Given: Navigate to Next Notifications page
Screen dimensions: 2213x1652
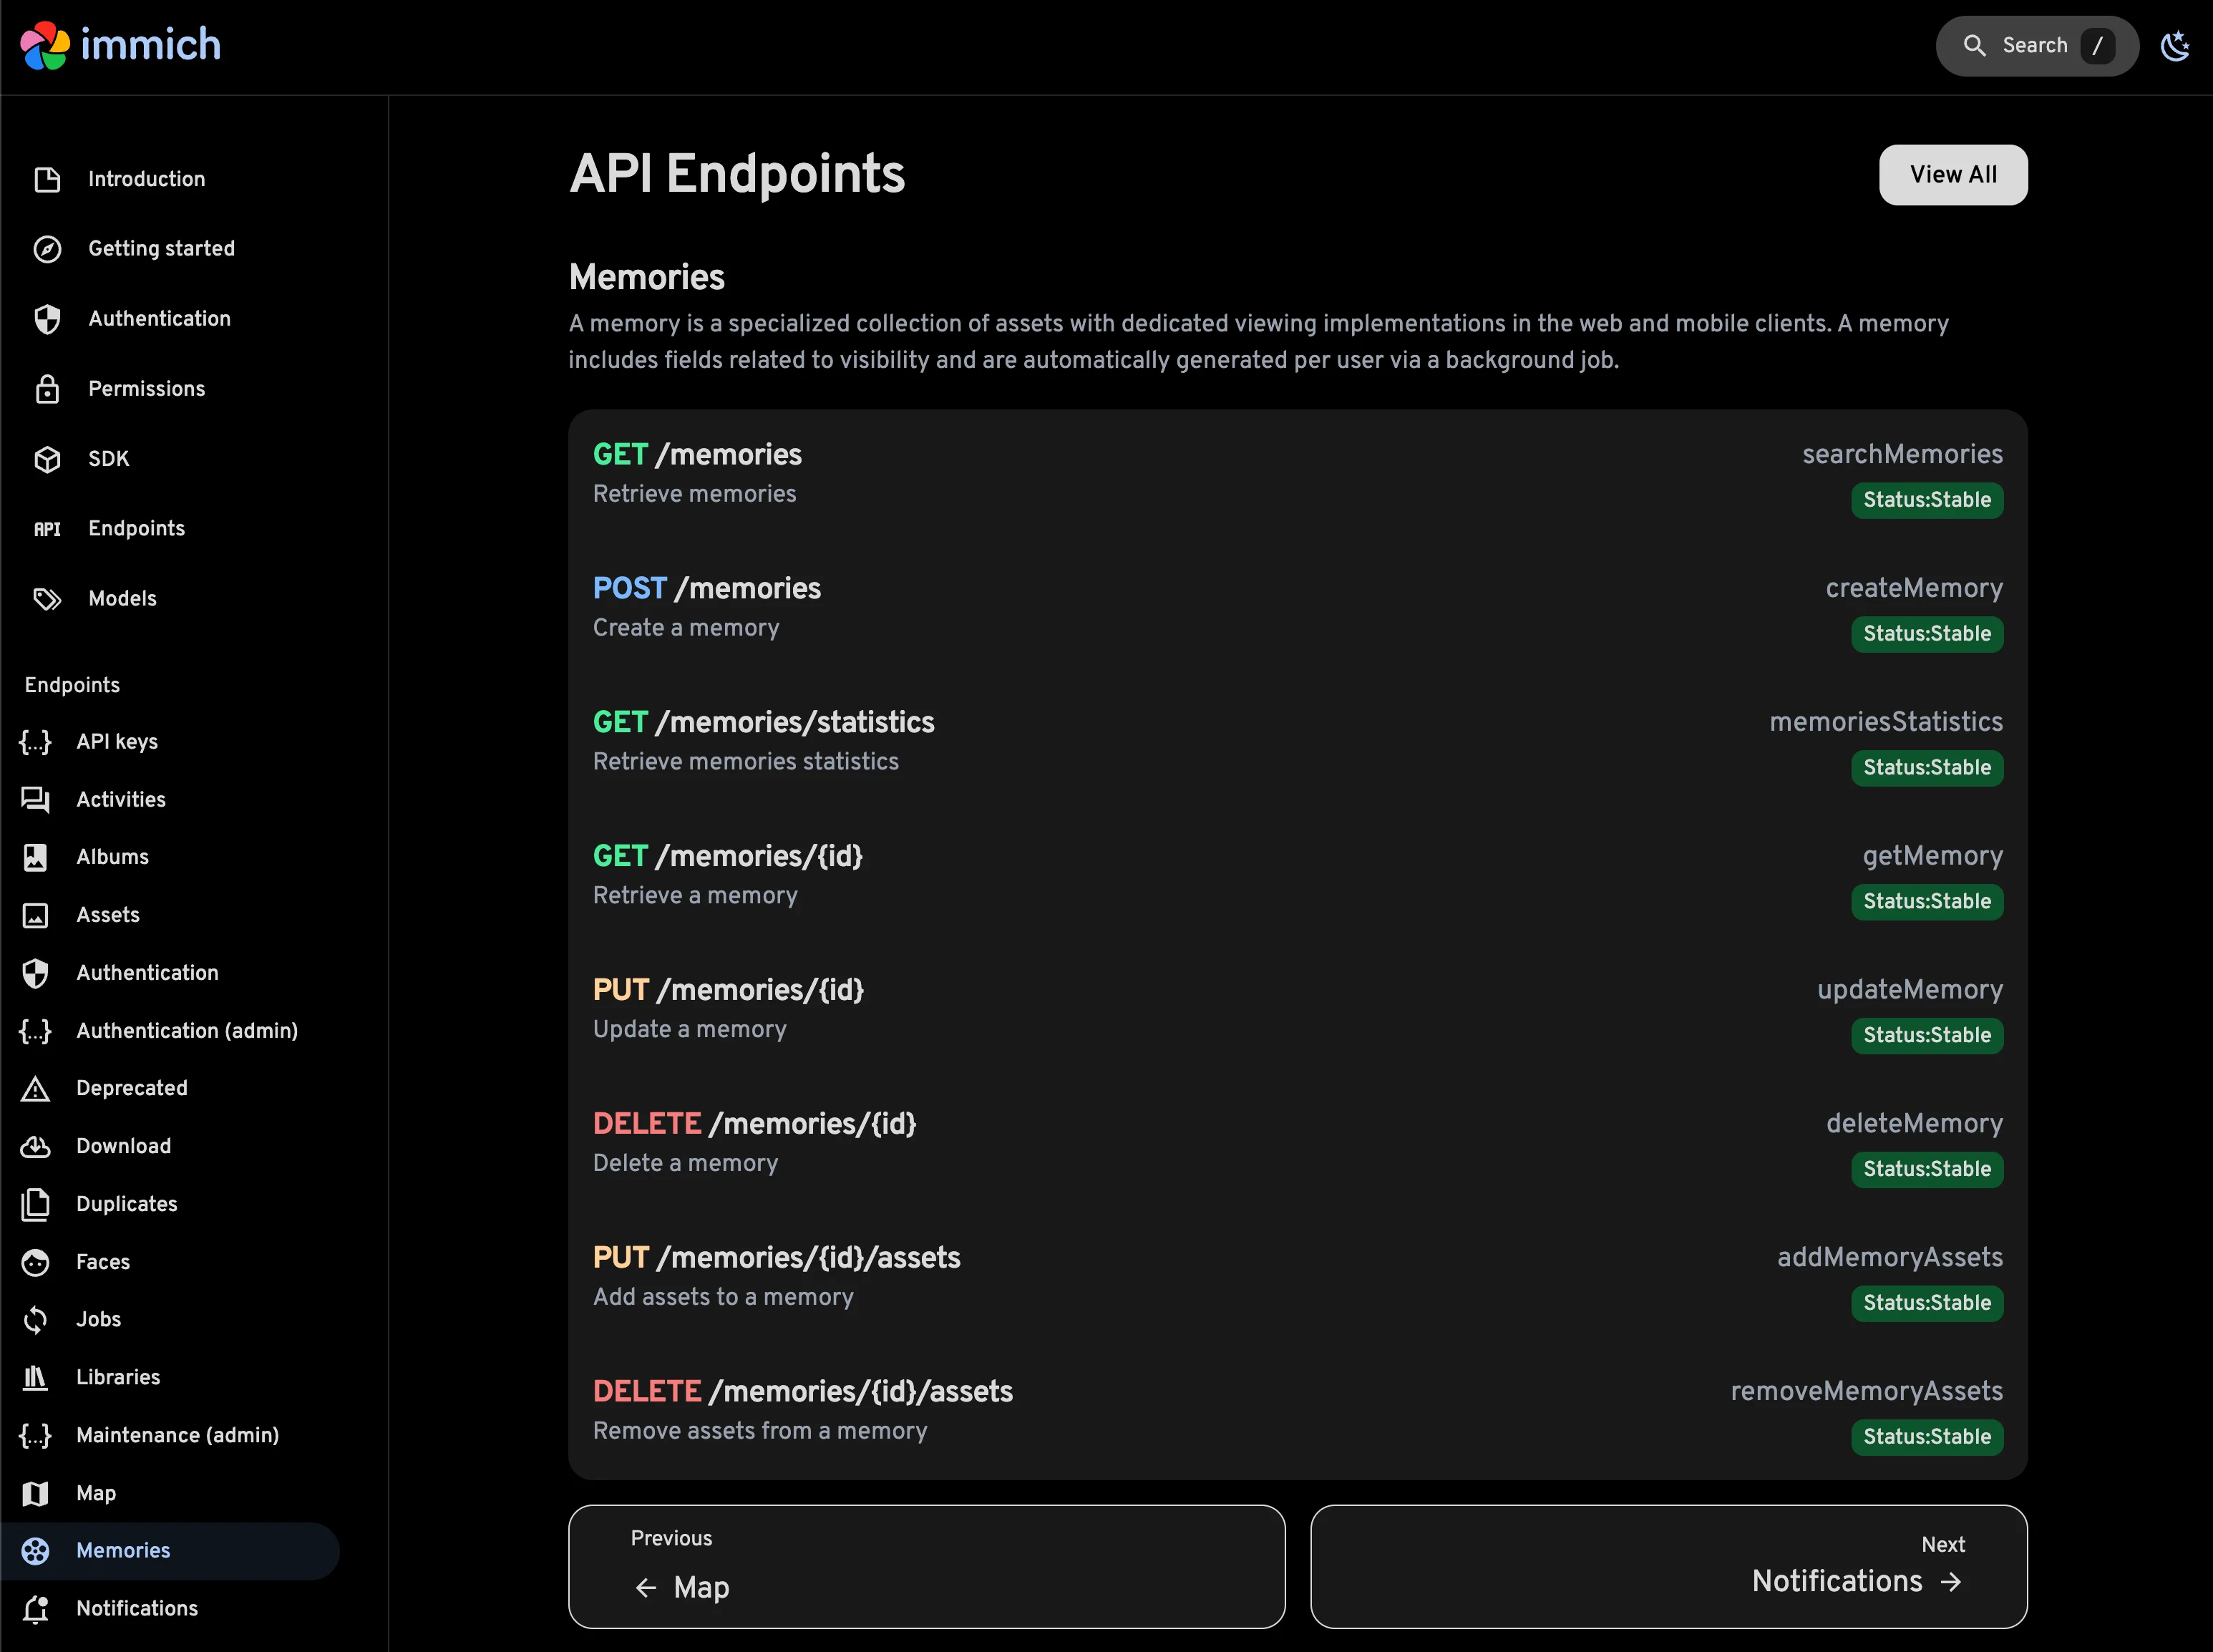Looking at the screenshot, I should tap(1668, 1566).
